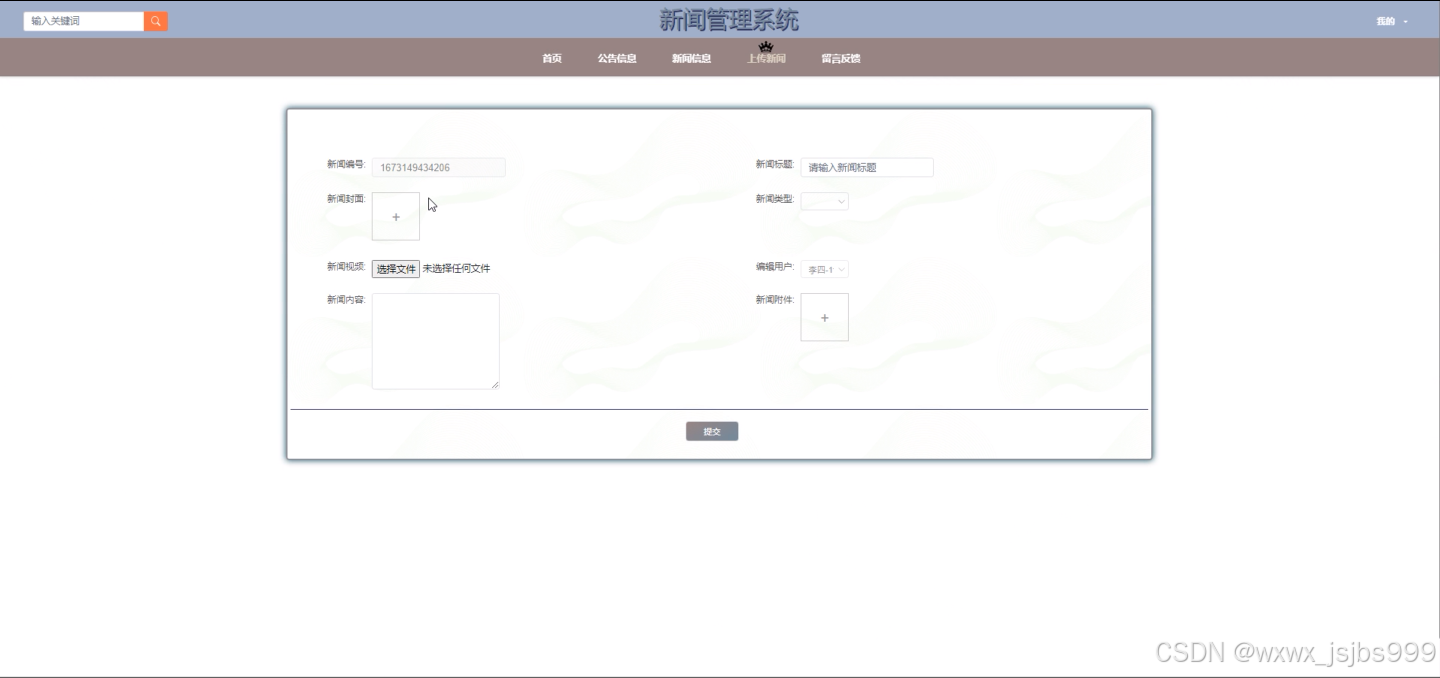Click the 未选择任何文件 text
The image size is (1440, 678).
[x=456, y=269]
